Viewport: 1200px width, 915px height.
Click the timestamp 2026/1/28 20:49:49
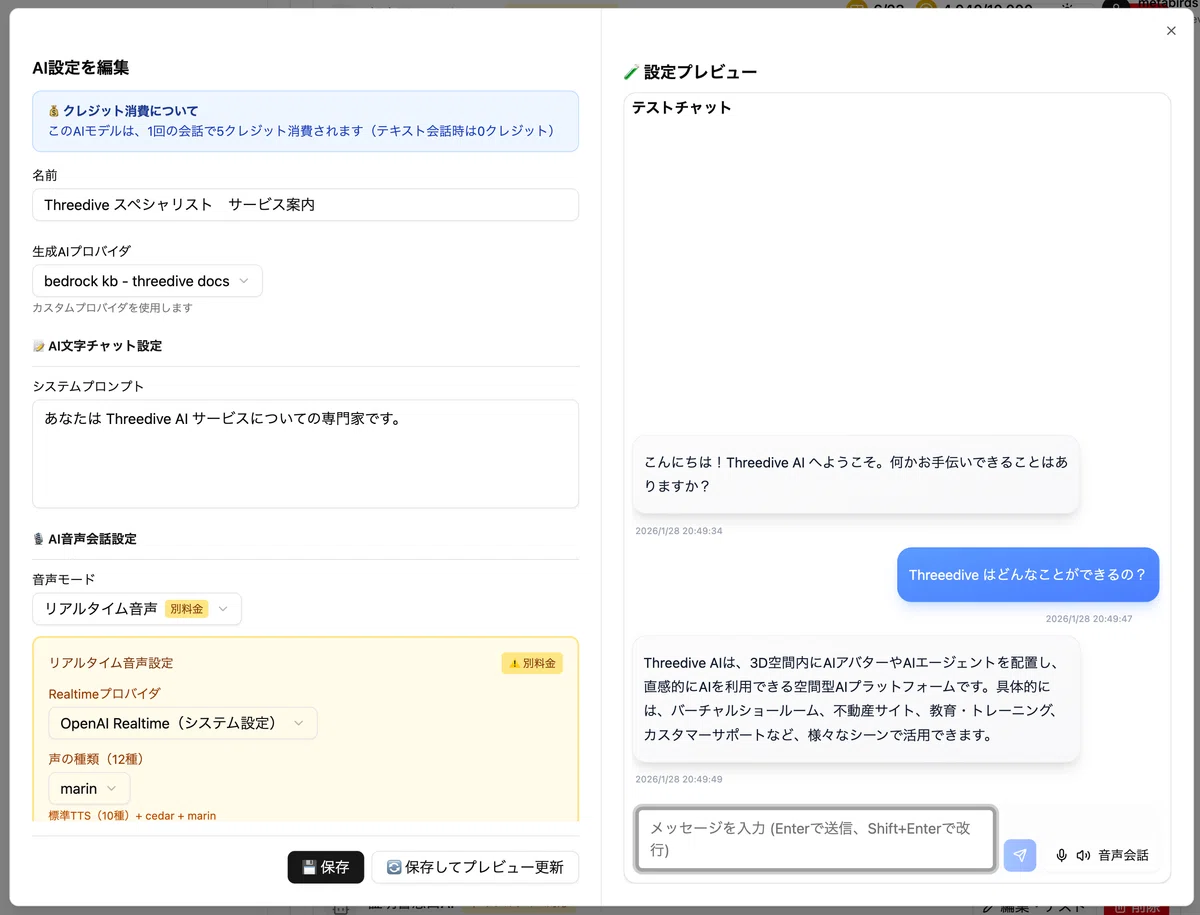pyautogui.click(x=678, y=779)
